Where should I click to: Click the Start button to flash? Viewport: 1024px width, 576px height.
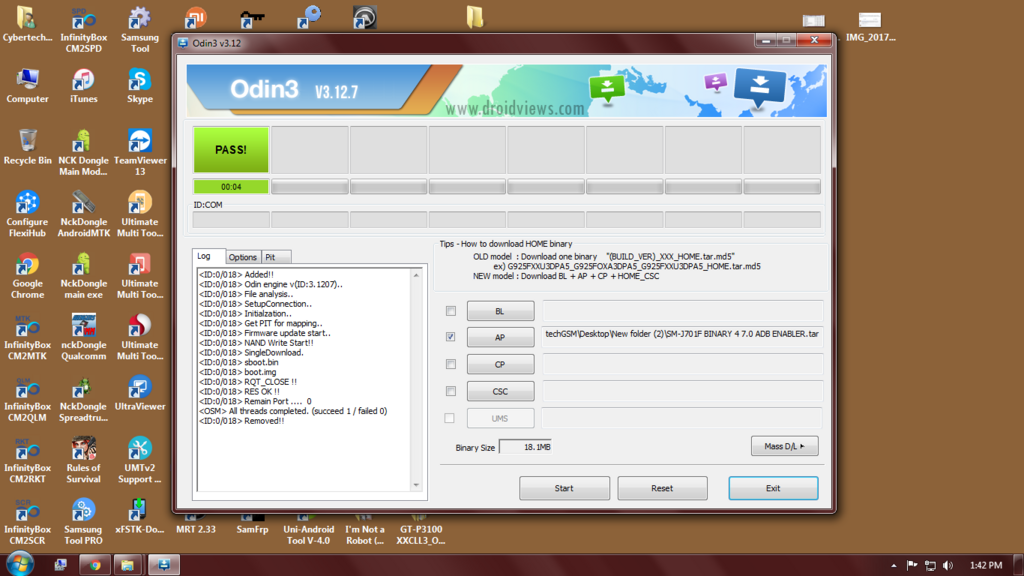pos(564,488)
